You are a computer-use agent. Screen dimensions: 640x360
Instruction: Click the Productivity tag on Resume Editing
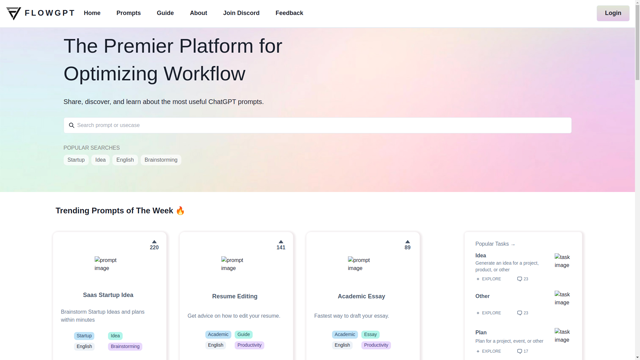point(249,345)
